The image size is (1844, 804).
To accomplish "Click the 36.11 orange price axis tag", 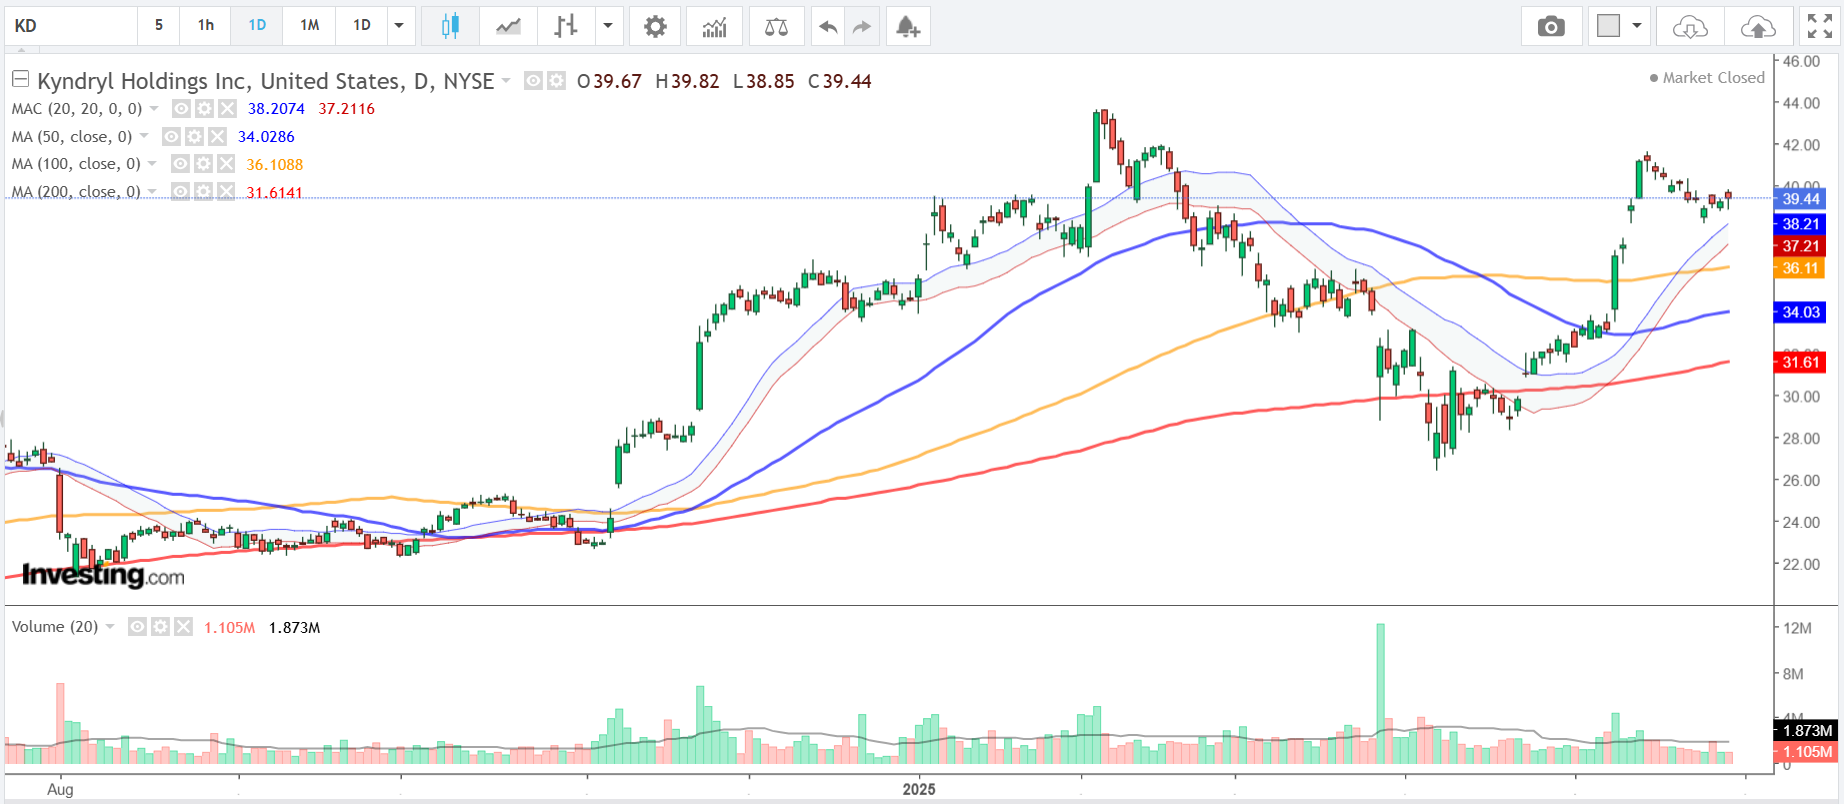I will [1801, 268].
